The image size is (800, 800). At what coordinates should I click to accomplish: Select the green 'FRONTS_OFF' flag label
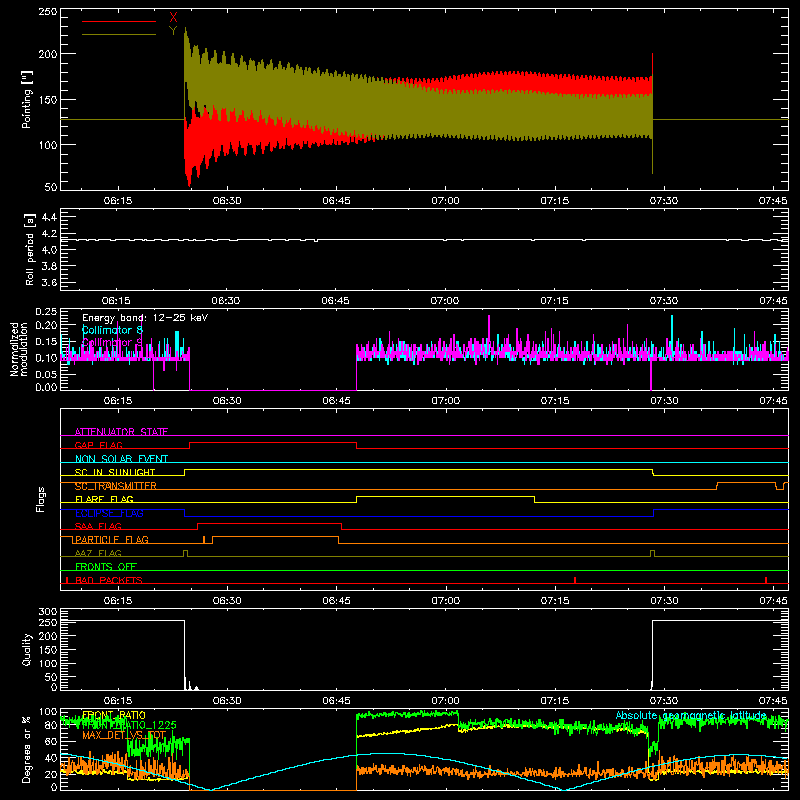(106, 567)
